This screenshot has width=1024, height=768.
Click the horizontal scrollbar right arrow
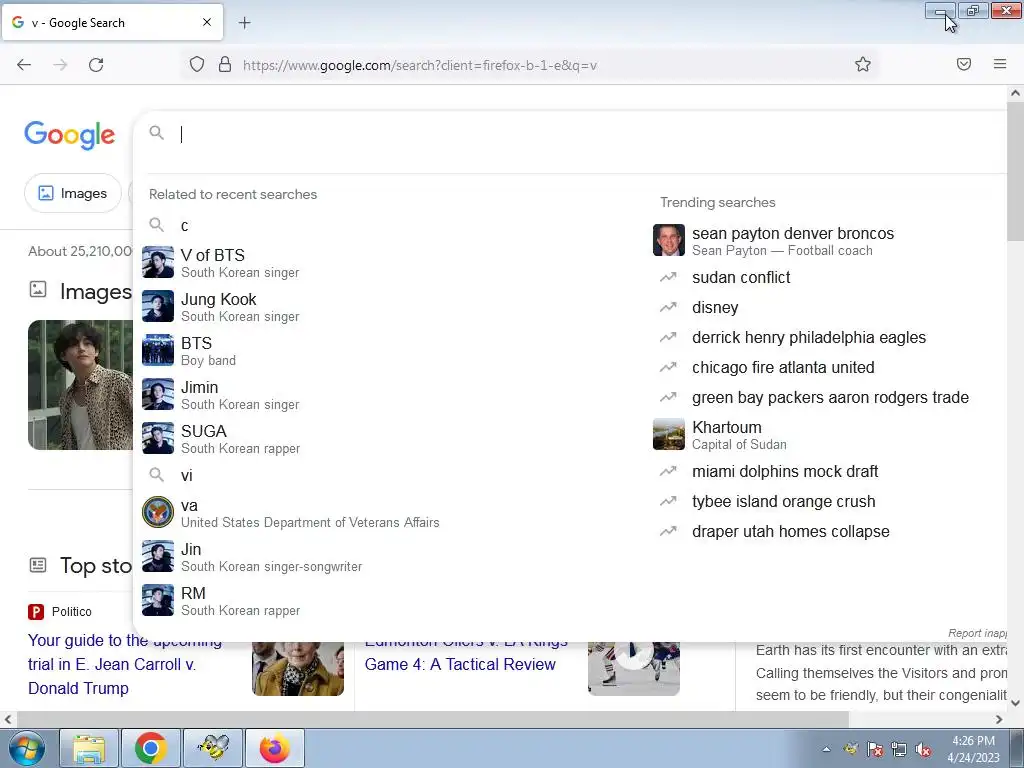pos(999,719)
